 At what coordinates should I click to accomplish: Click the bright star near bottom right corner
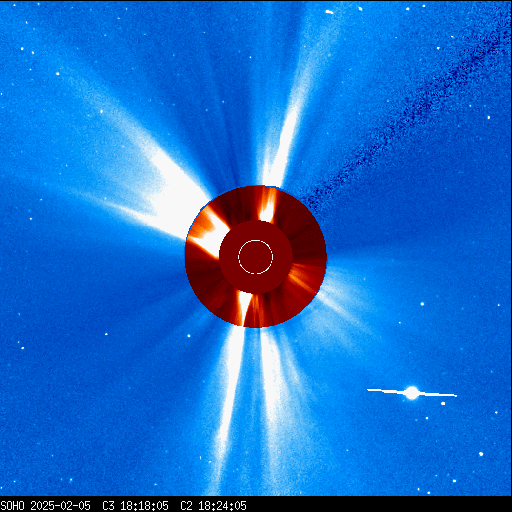point(481,454)
